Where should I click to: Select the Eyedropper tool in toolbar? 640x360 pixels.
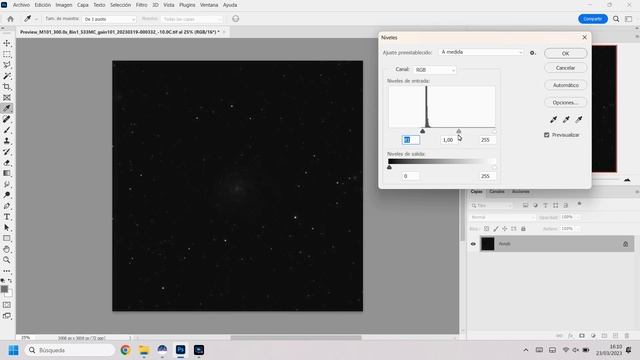pos(7,109)
